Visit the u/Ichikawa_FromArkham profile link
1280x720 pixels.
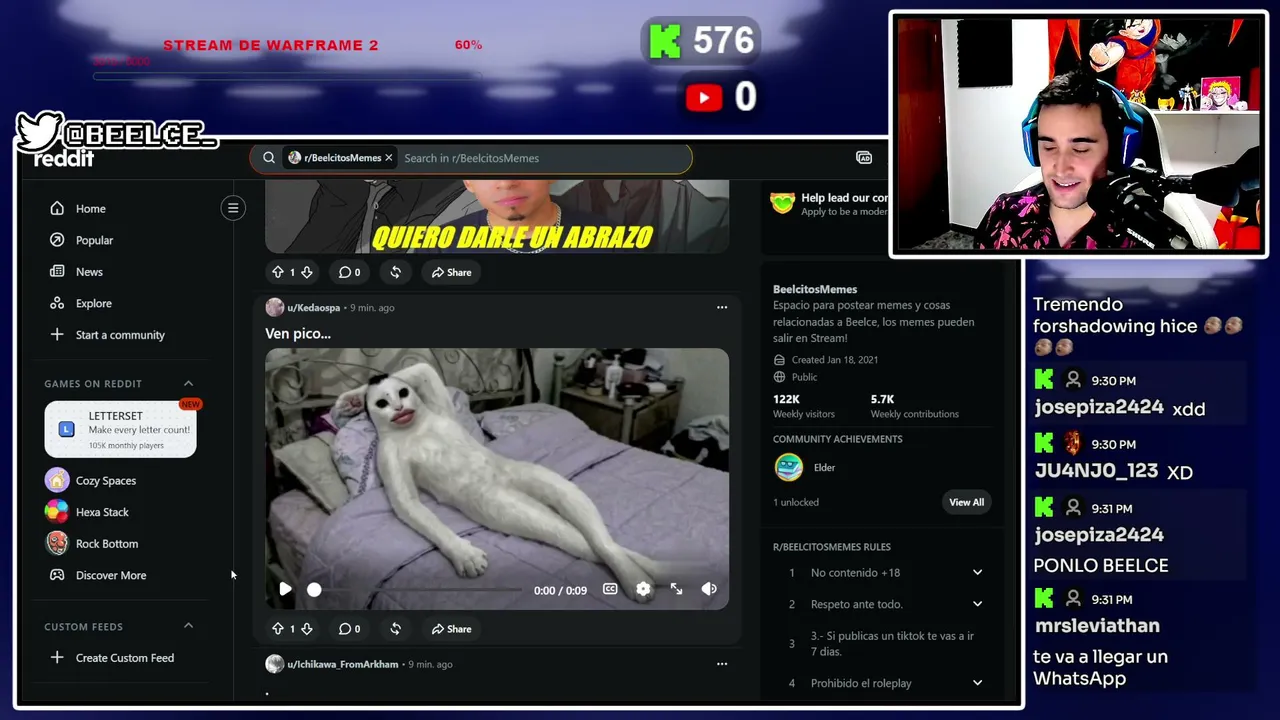(343, 664)
